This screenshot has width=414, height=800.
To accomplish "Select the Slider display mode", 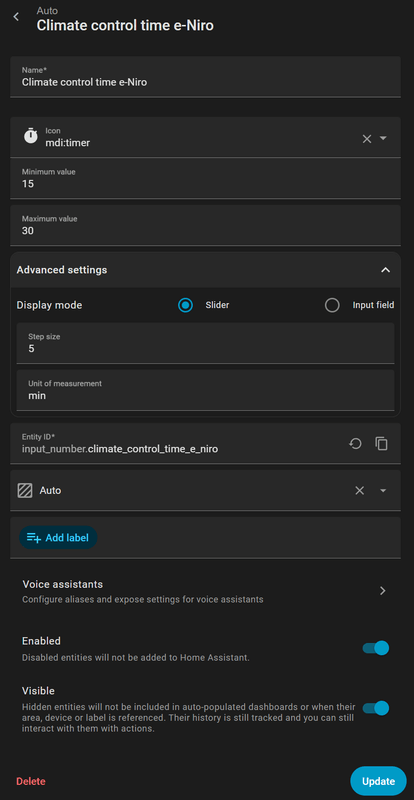I will click(185, 305).
